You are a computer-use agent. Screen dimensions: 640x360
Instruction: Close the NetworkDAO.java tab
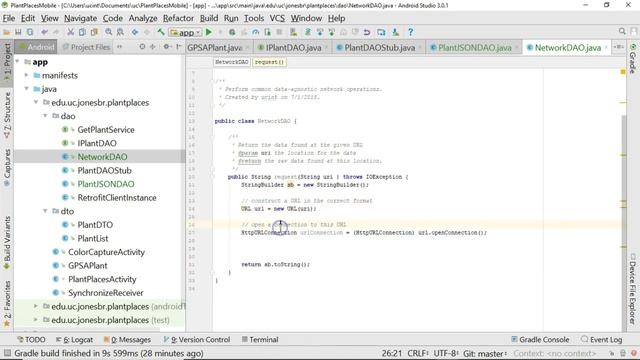[x=606, y=48]
